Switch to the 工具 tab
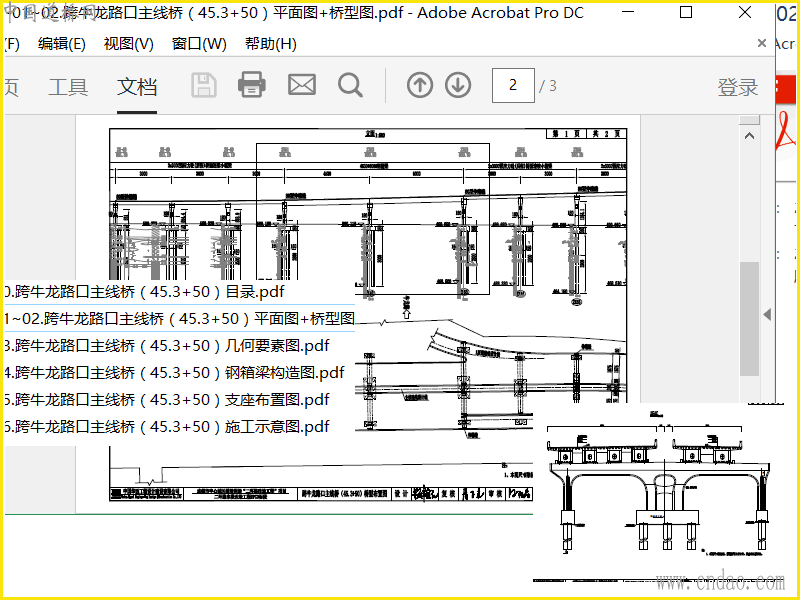Viewport: 800px width, 600px height. click(68, 87)
